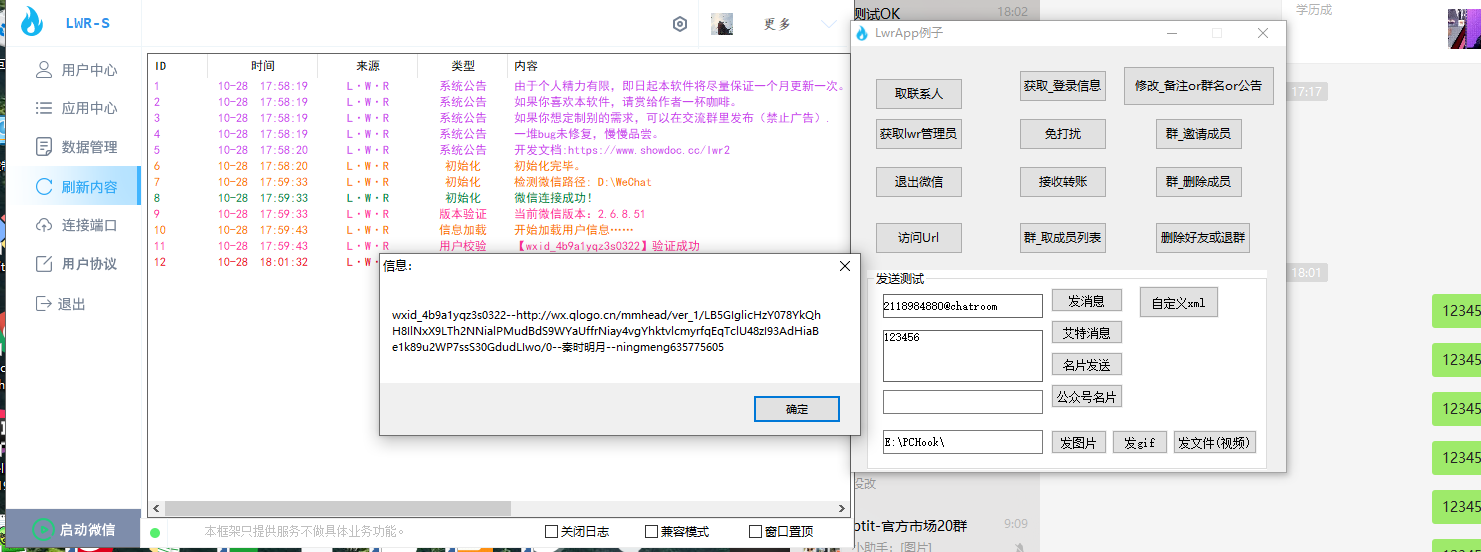Open 连接端口 sidebar item
The width and height of the screenshot is (1481, 552).
point(76,225)
